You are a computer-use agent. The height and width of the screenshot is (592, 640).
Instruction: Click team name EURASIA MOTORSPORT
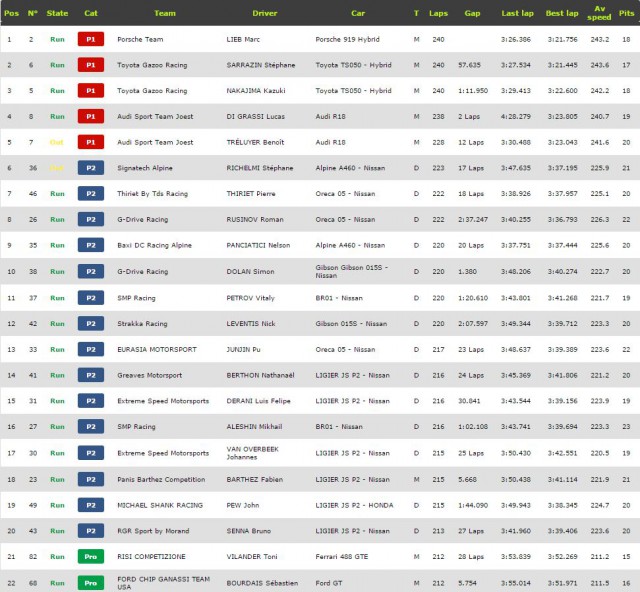click(x=157, y=349)
